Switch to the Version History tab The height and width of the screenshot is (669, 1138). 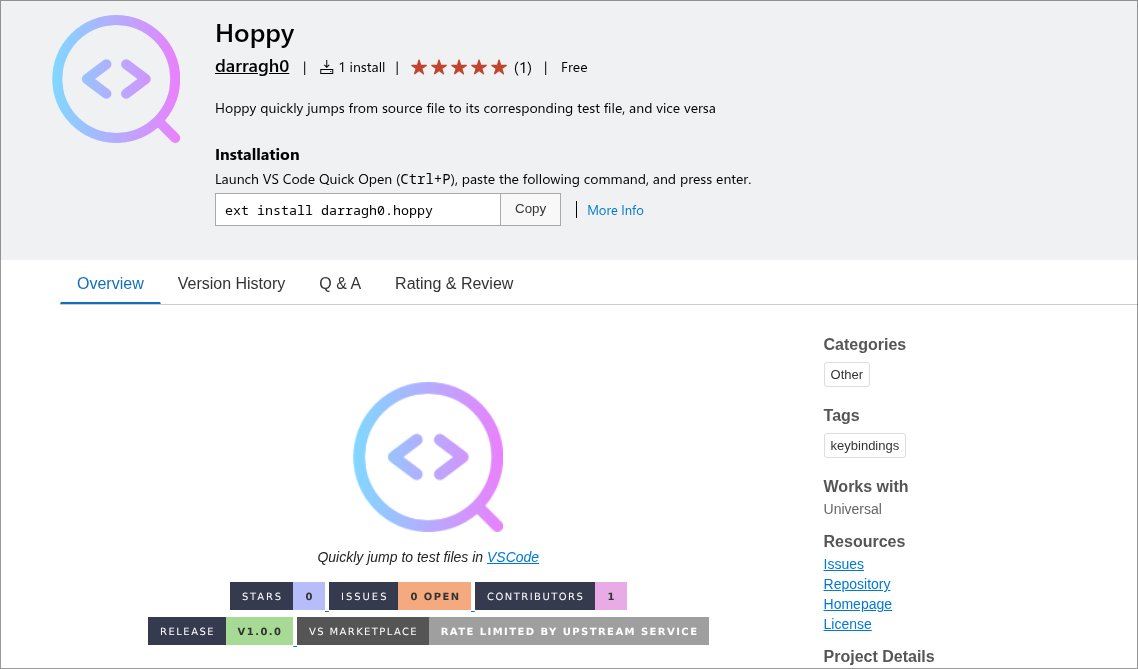click(231, 283)
